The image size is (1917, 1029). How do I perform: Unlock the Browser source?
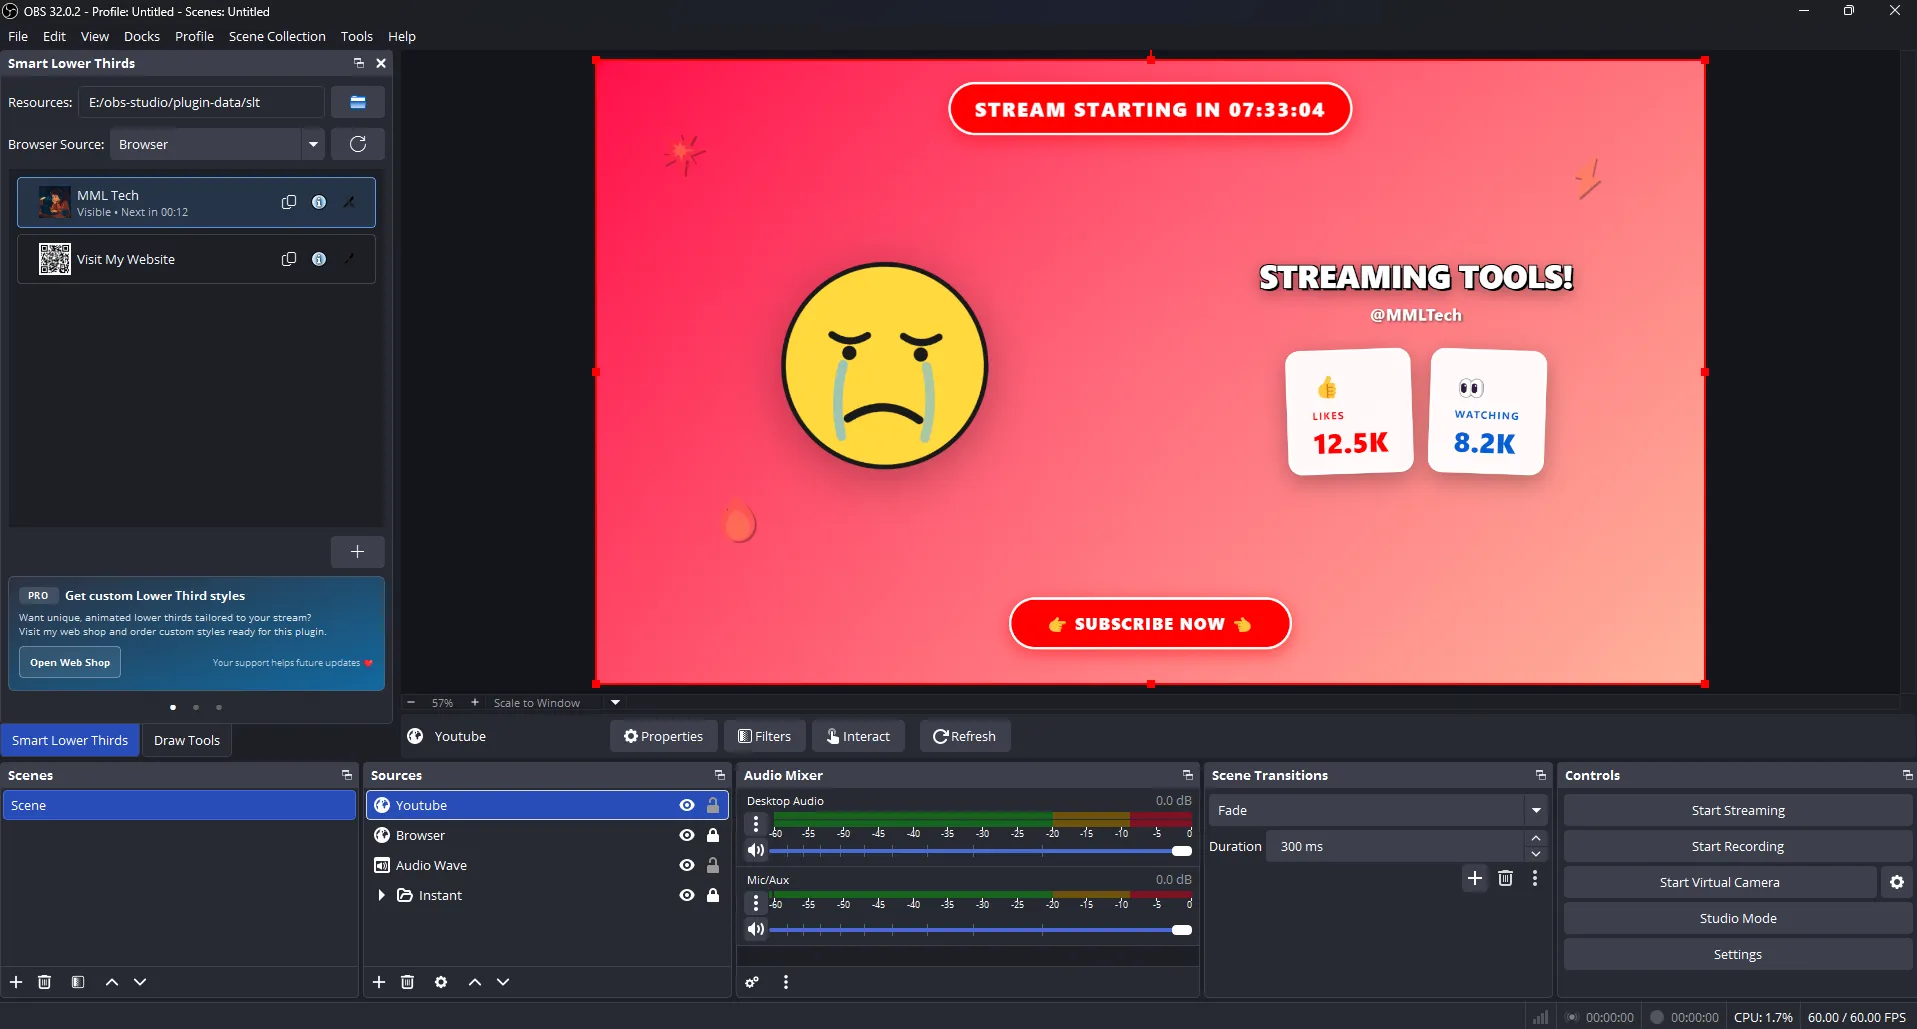[x=713, y=835]
